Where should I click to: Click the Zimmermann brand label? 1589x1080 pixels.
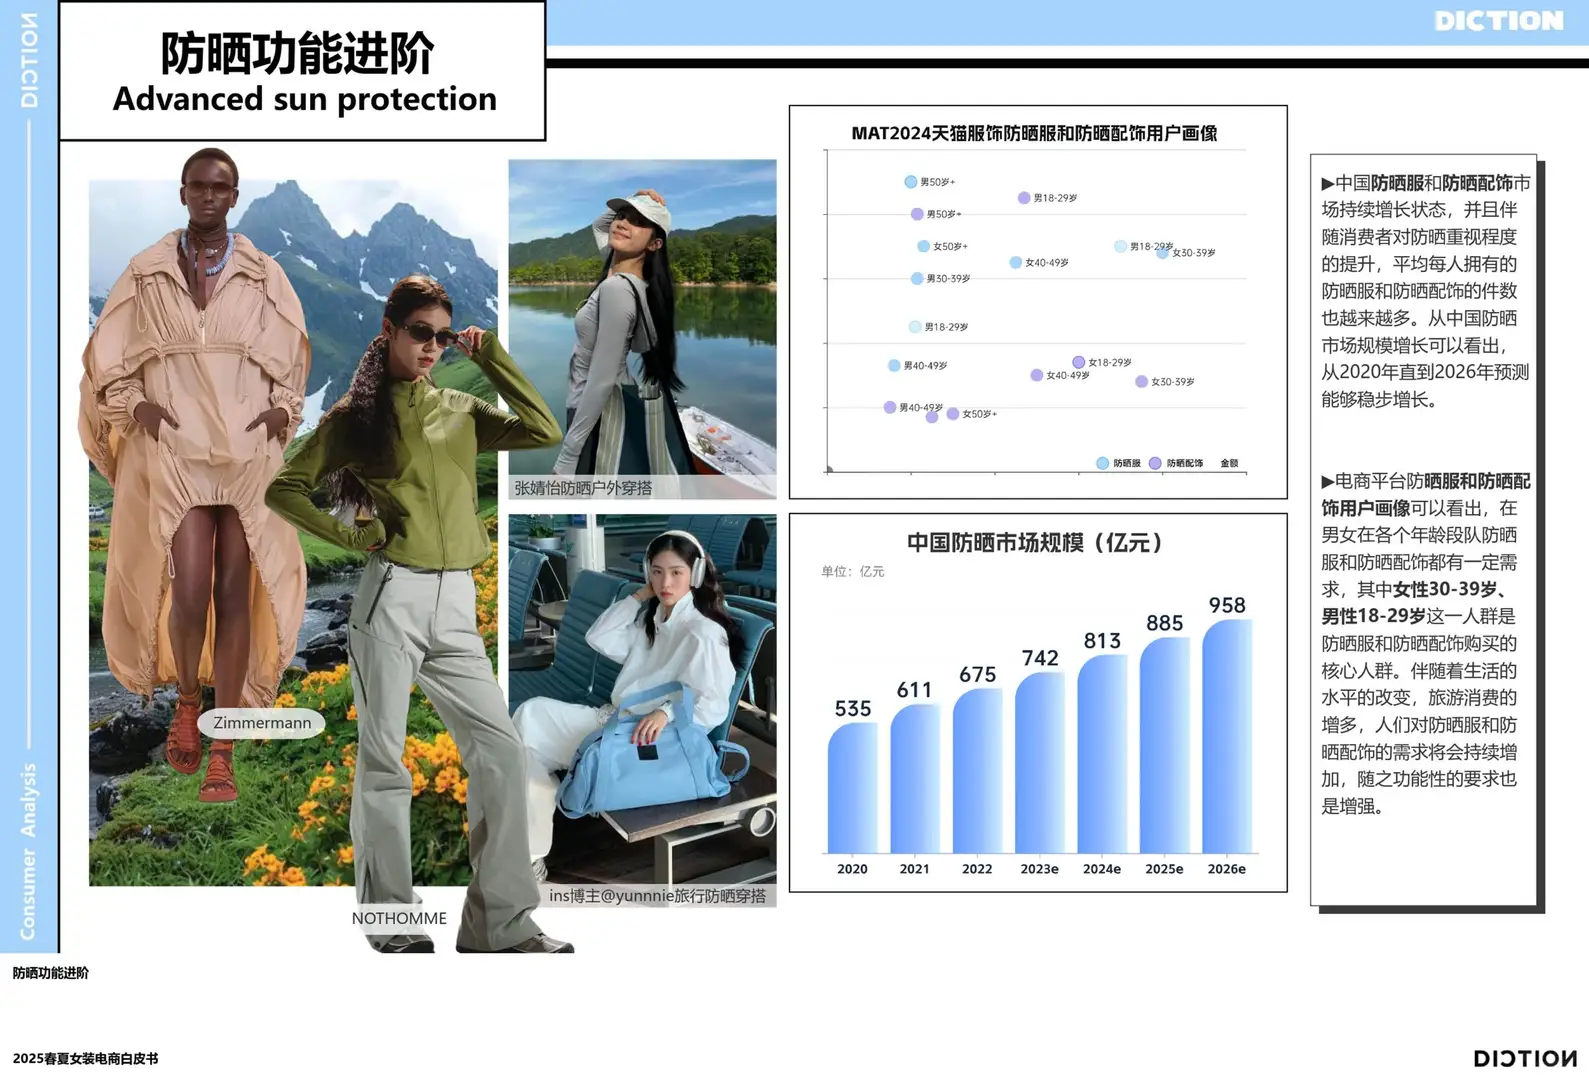(x=262, y=723)
